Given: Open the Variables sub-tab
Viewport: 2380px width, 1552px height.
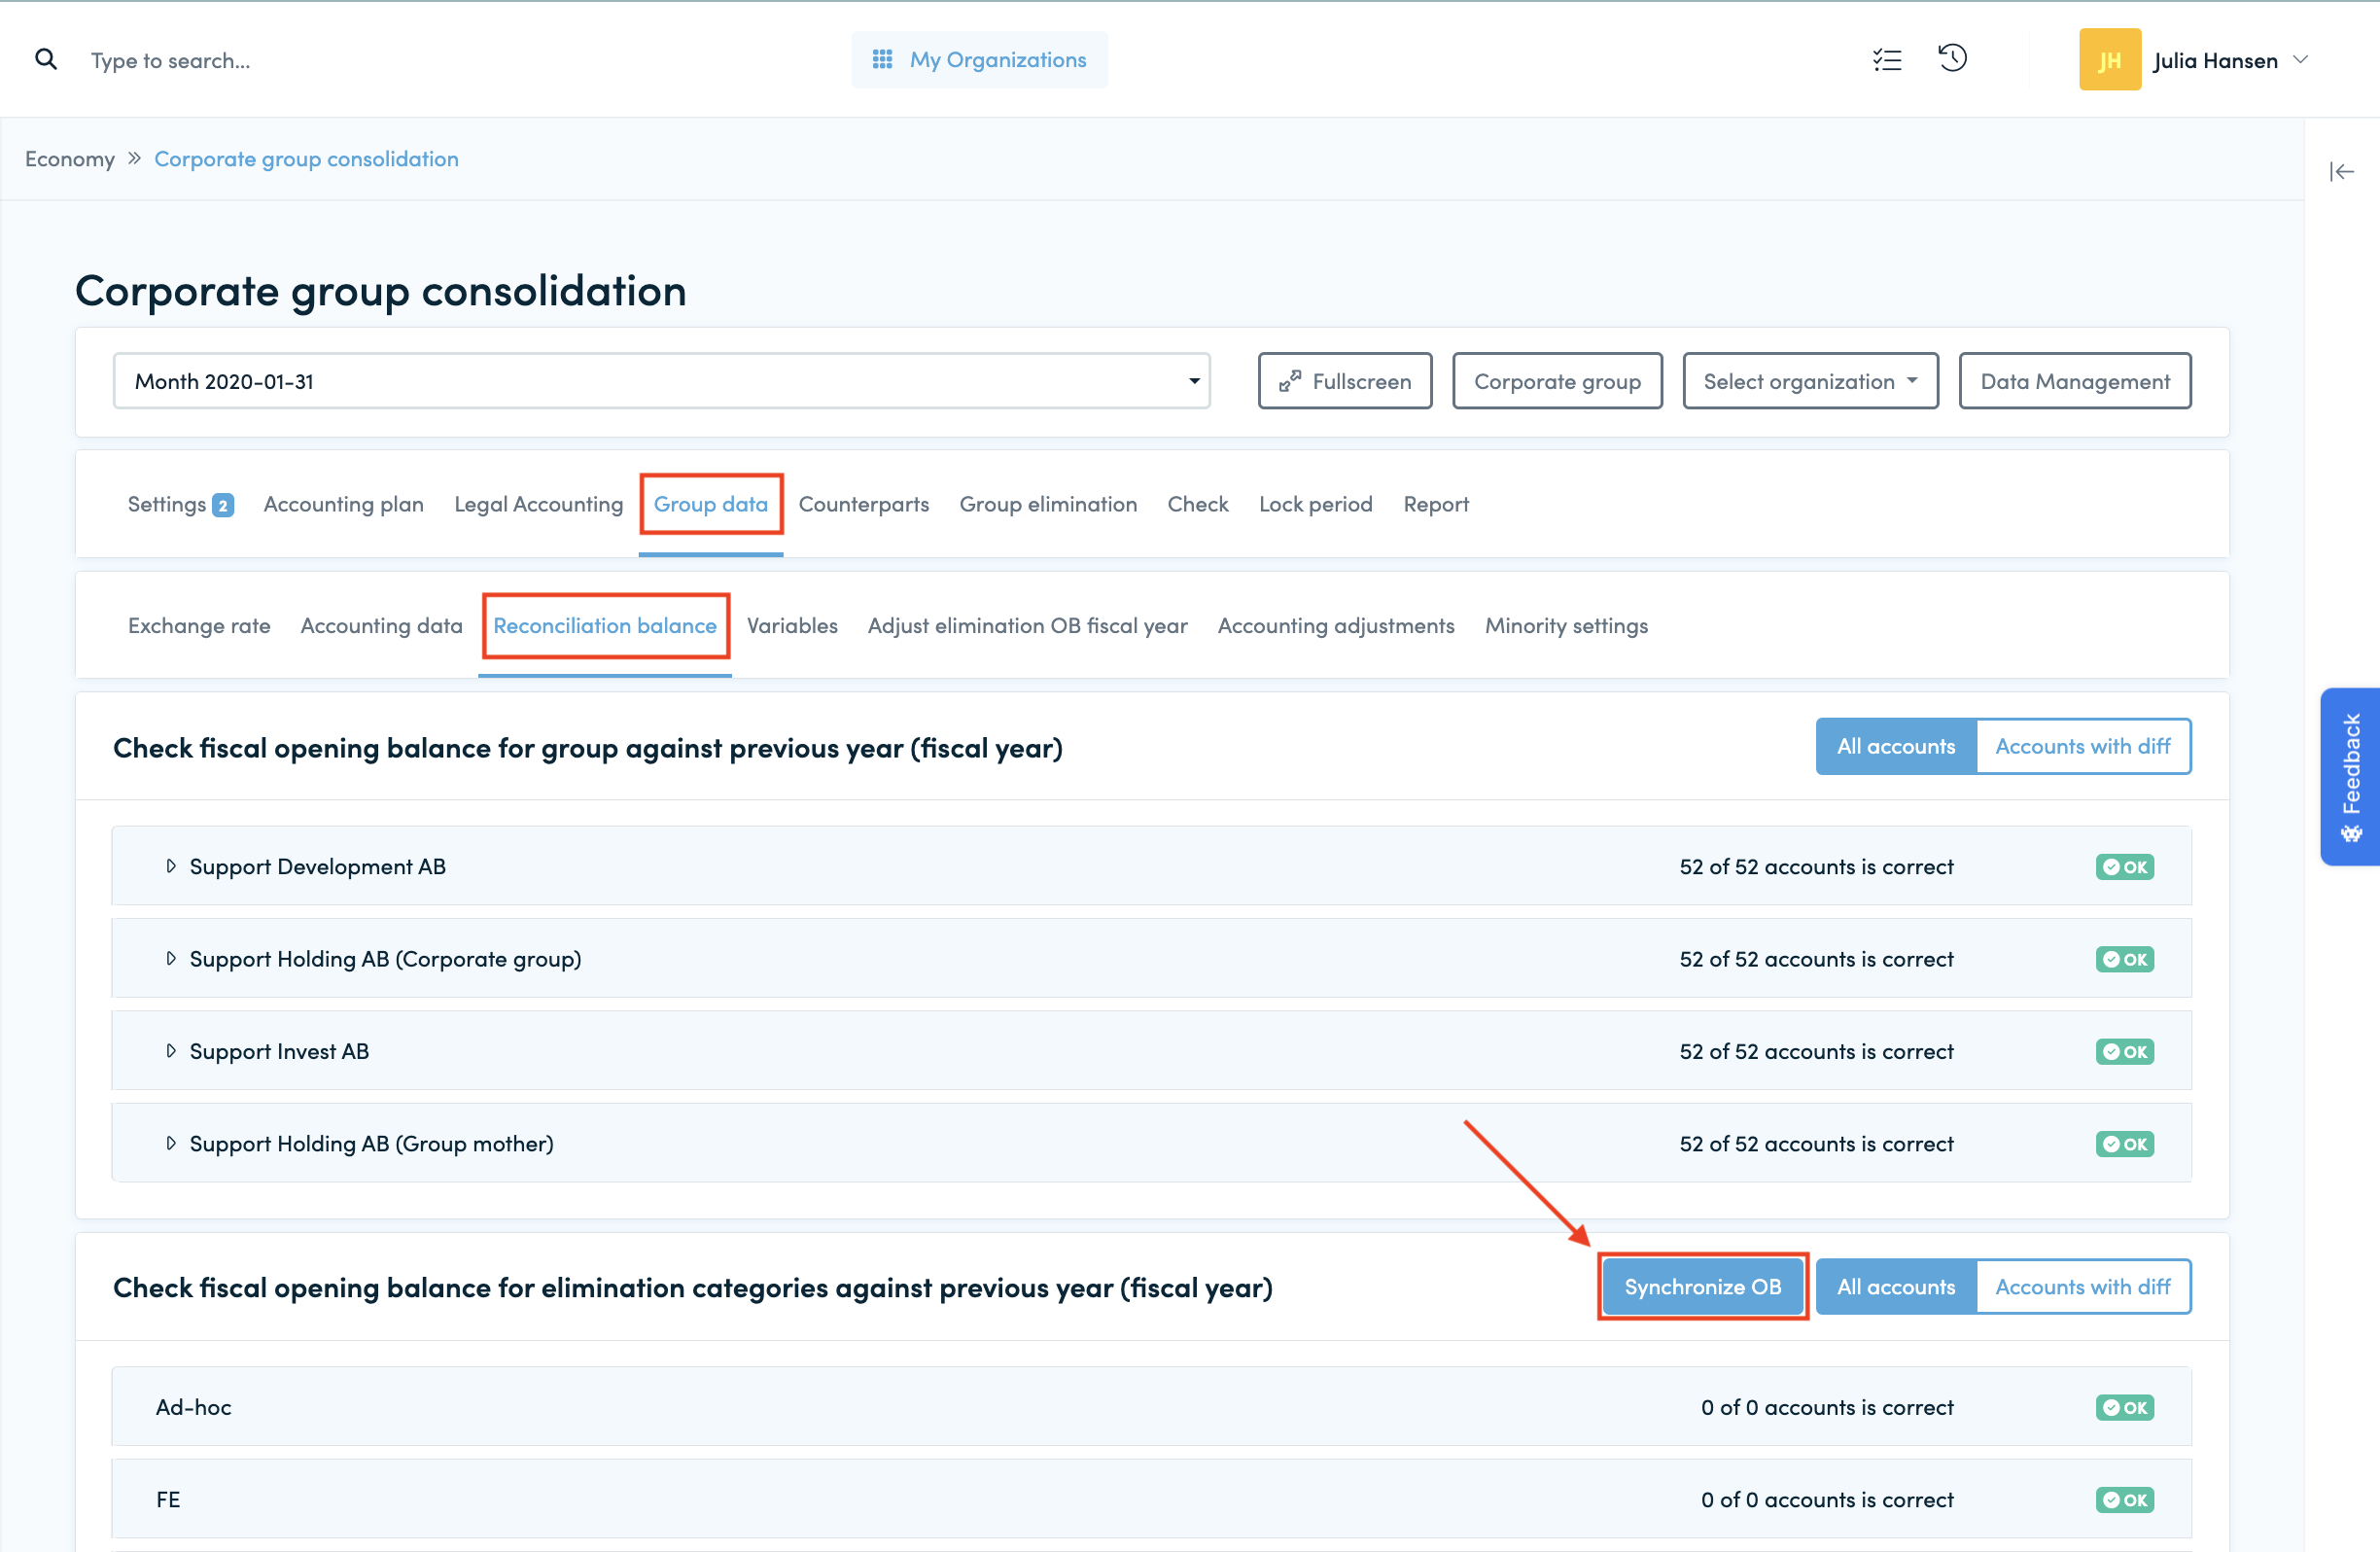Looking at the screenshot, I should (x=792, y=626).
